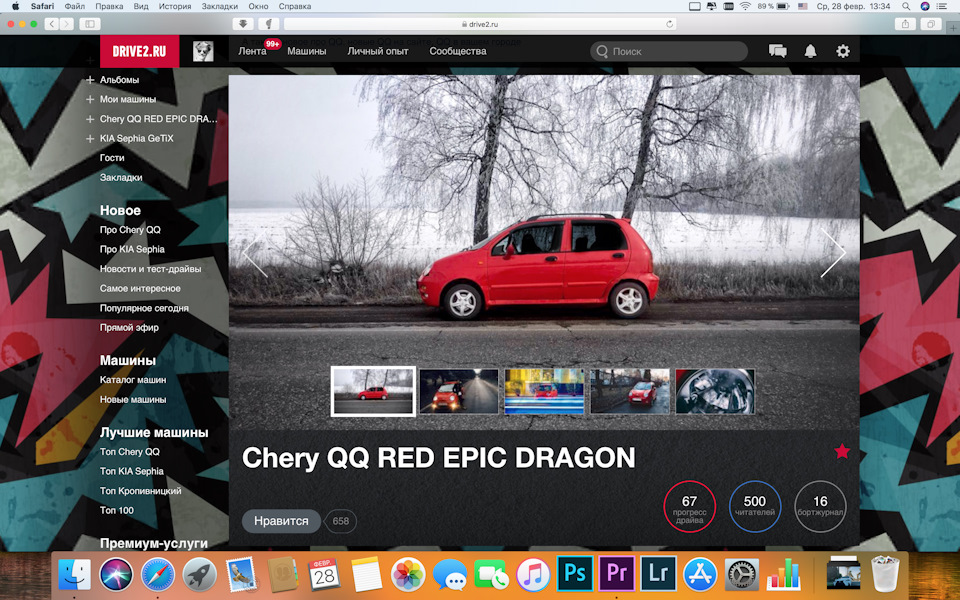Viewport: 960px width, 600px height.
Task: Open the user profile avatar
Action: (x=203, y=51)
